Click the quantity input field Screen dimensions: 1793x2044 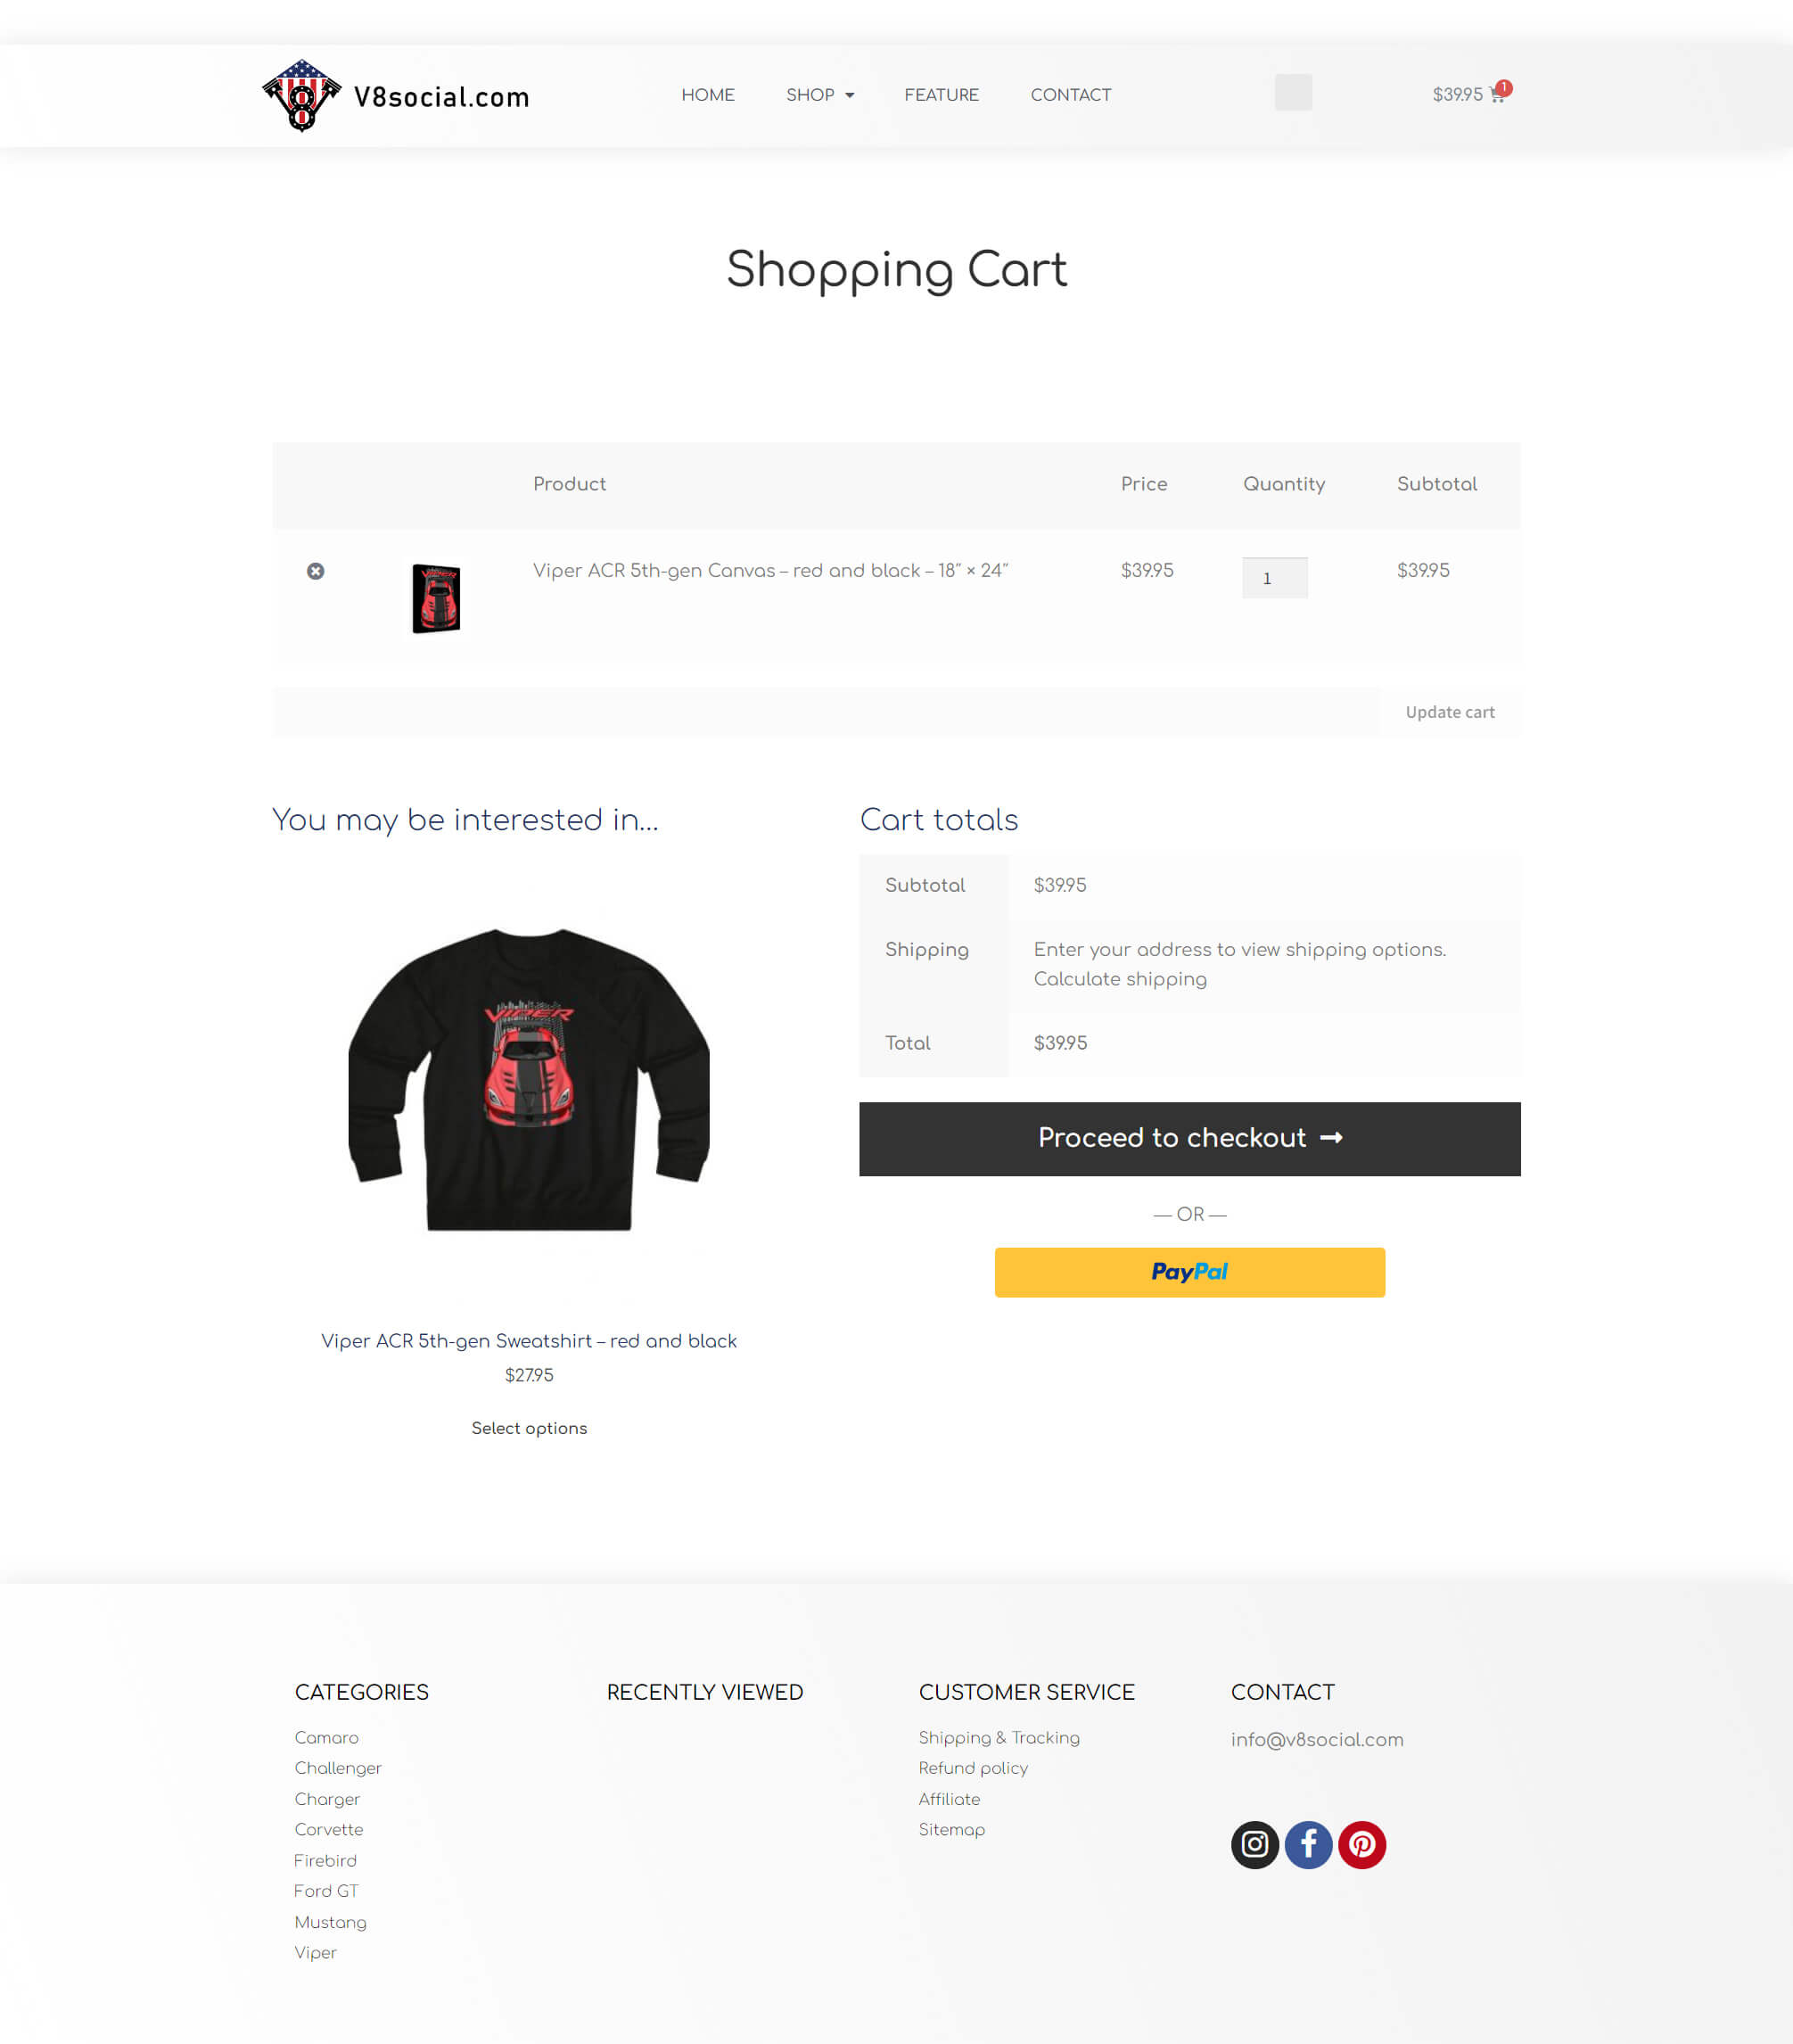click(x=1274, y=578)
